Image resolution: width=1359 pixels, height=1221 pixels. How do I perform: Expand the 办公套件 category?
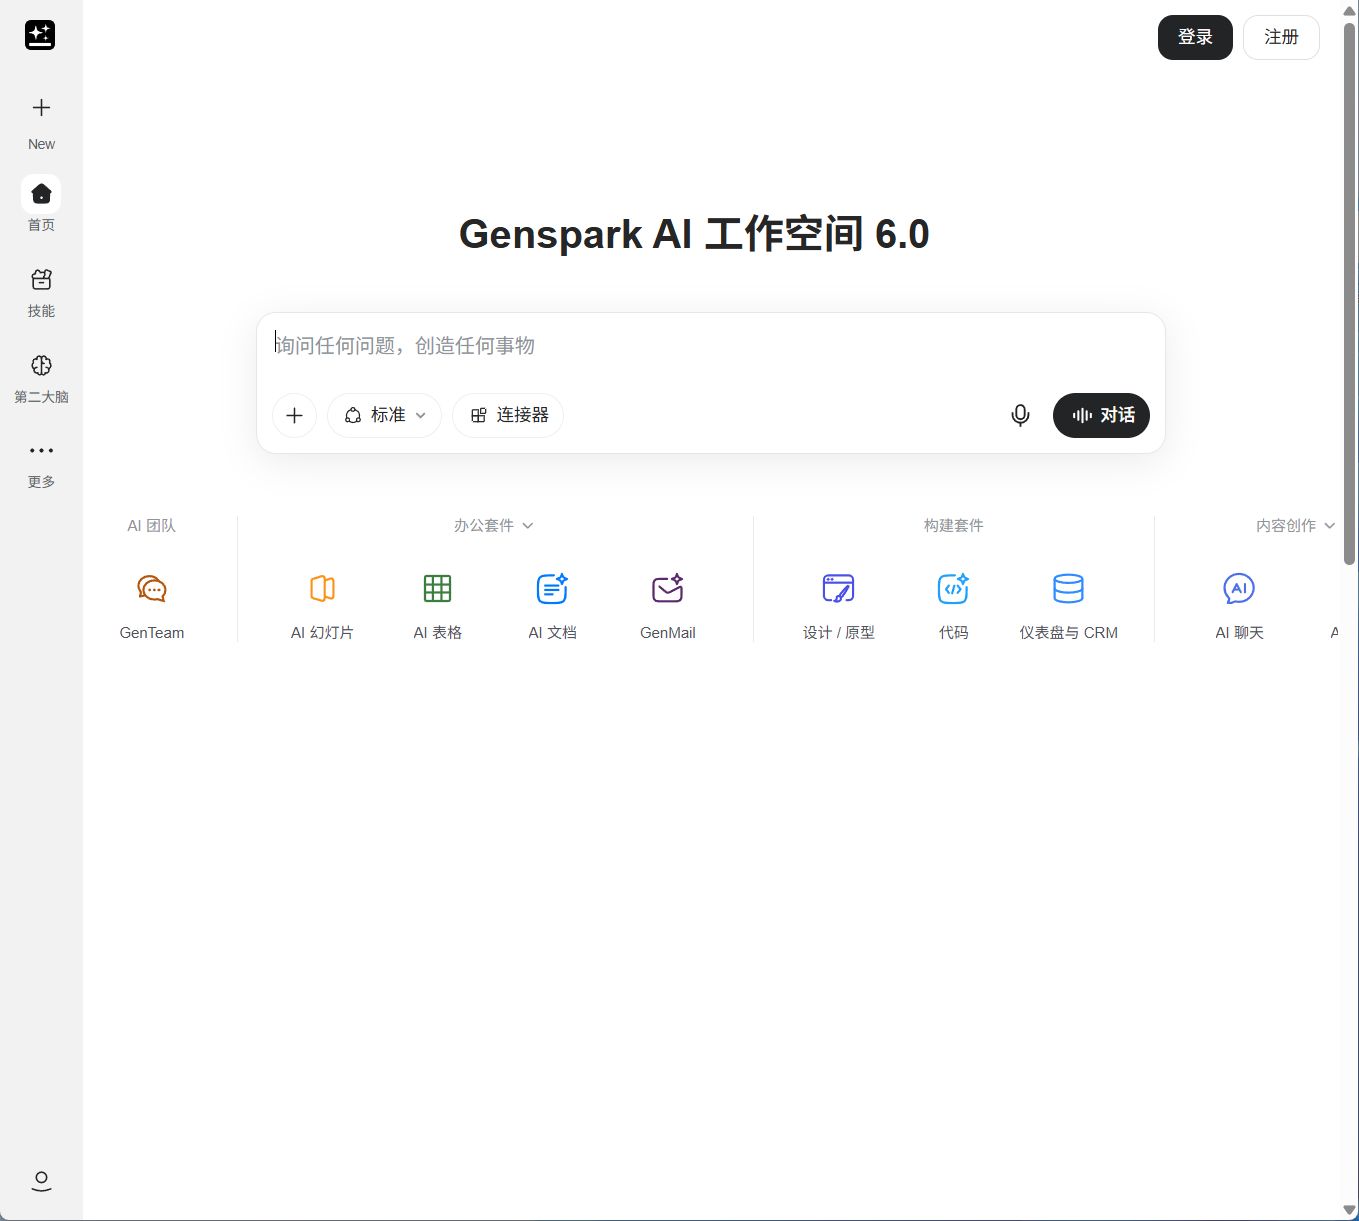(x=493, y=525)
